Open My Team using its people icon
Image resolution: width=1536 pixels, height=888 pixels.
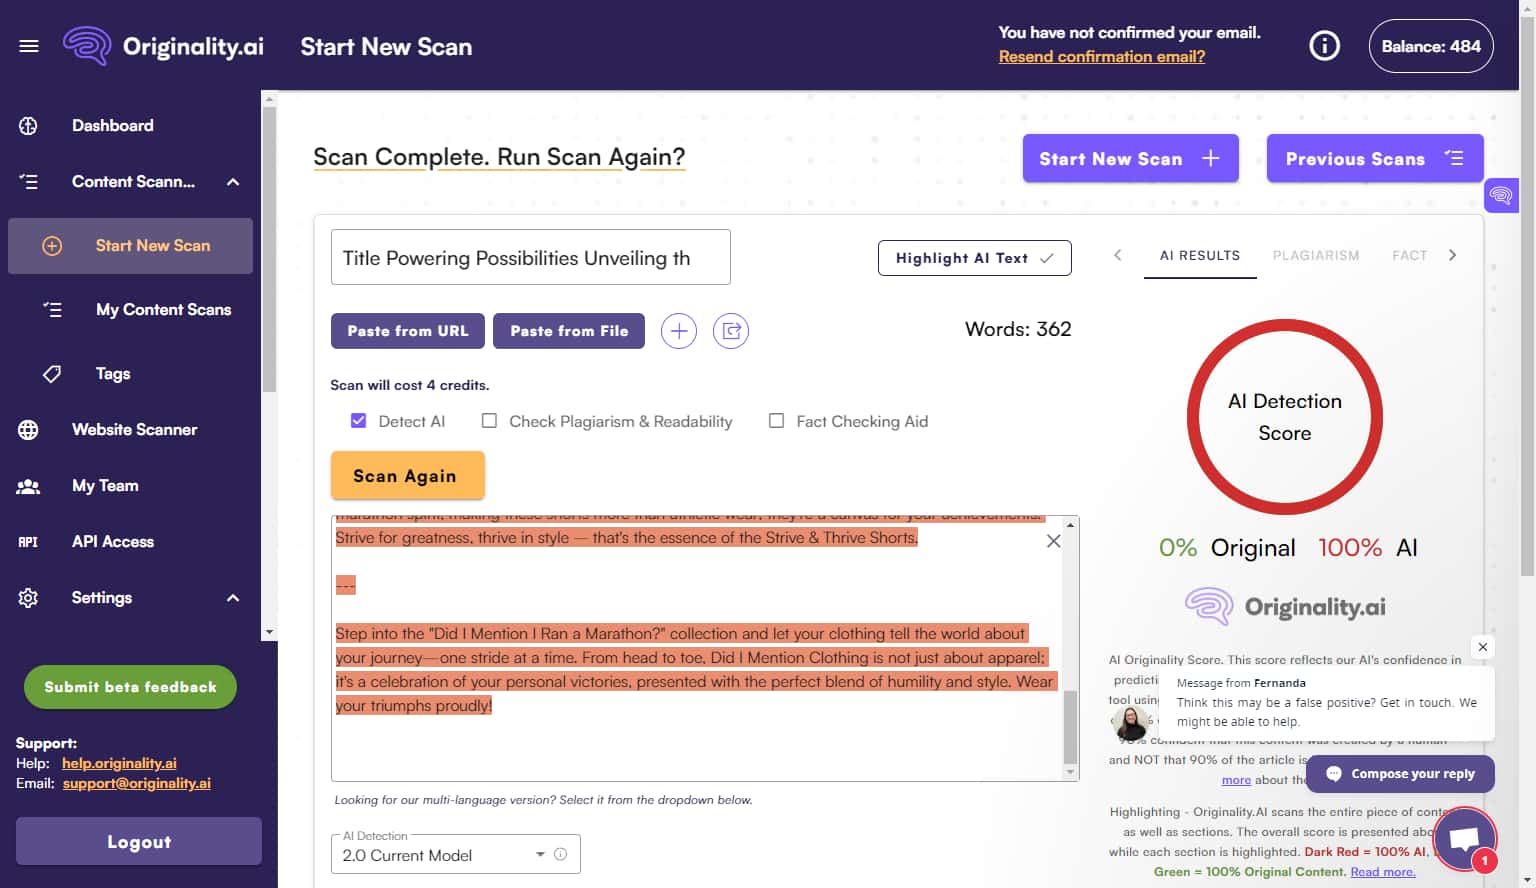click(27, 485)
